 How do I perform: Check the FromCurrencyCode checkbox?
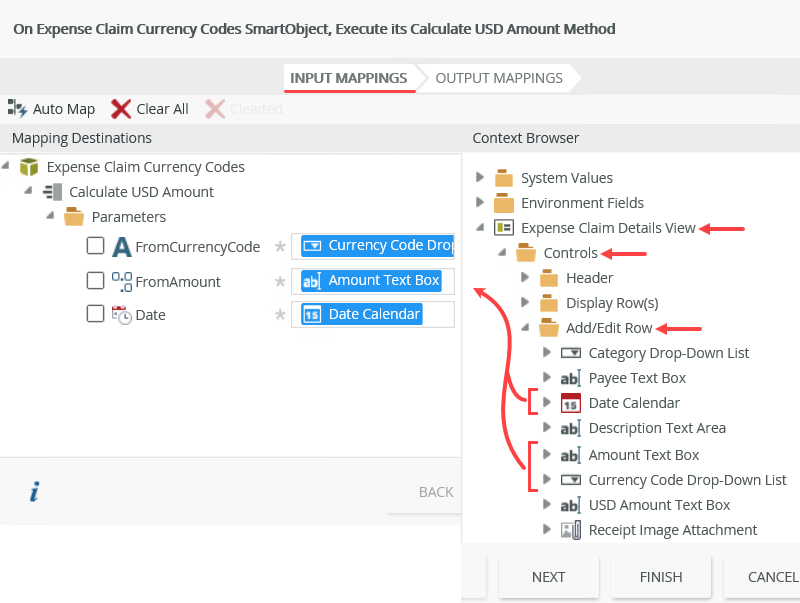click(95, 246)
